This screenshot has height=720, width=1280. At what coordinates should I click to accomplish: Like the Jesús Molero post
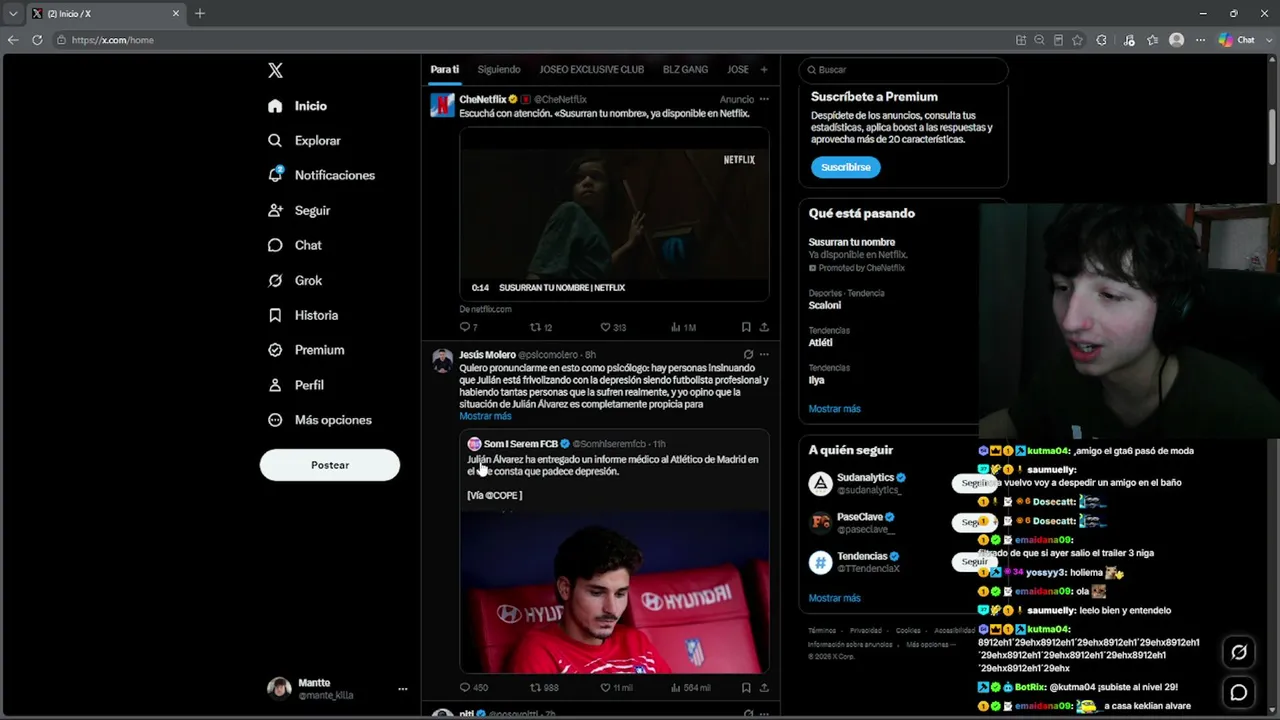pyautogui.click(x=616, y=688)
